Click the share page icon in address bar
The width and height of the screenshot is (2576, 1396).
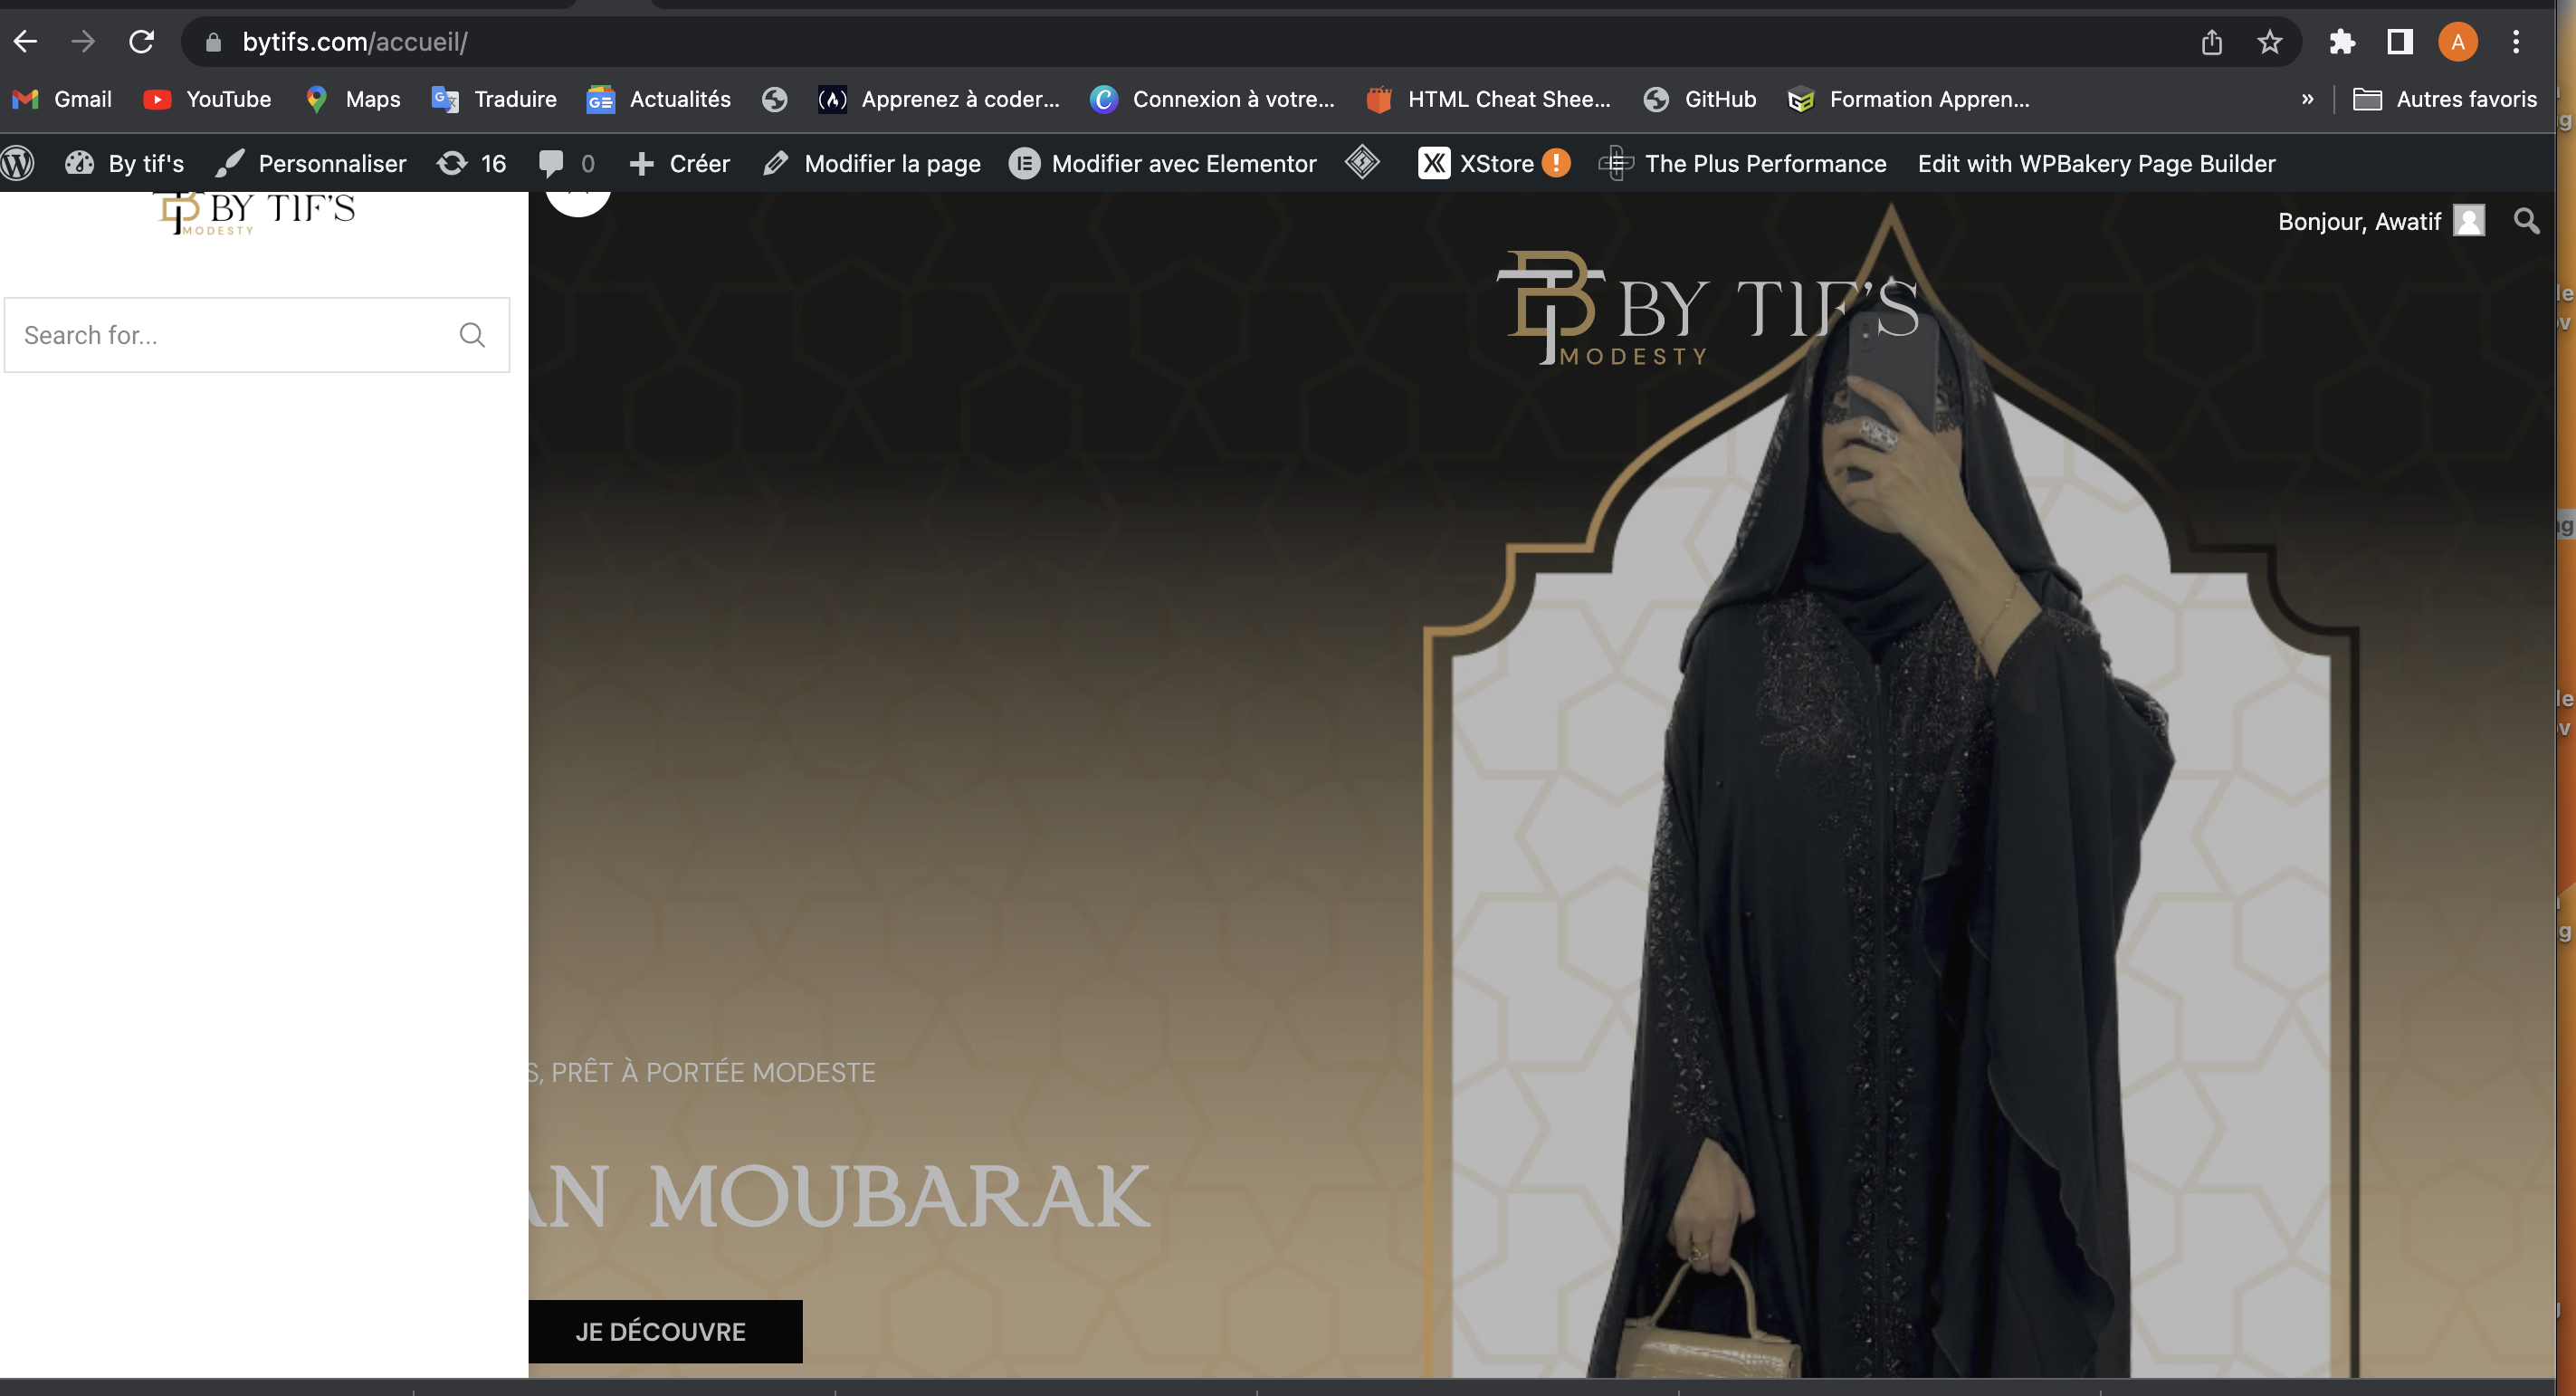click(2211, 42)
